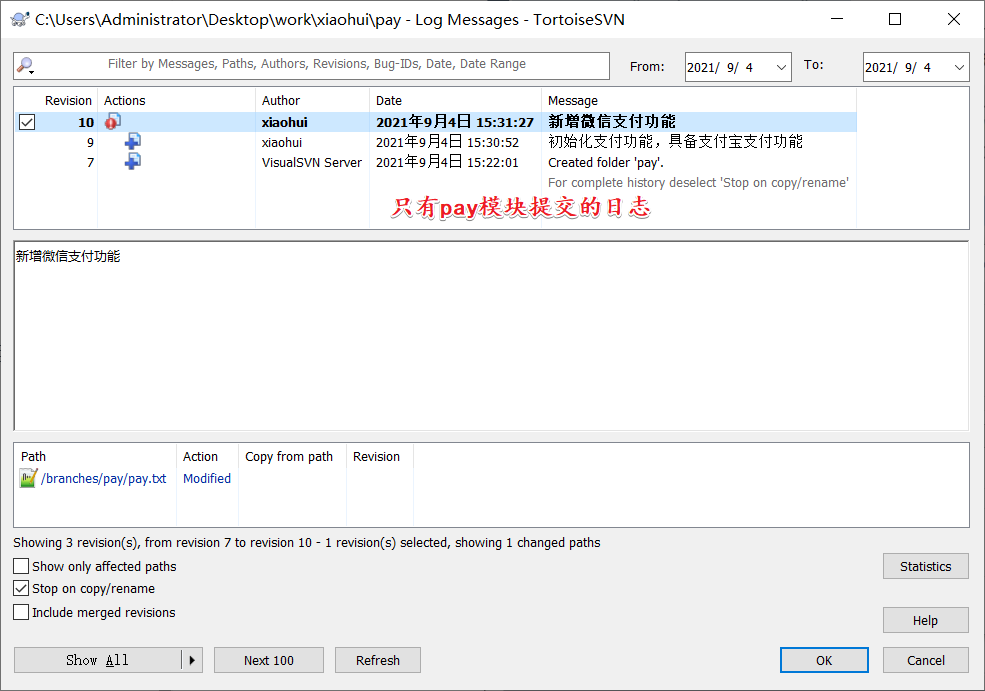This screenshot has width=985, height=691.
Task: Maximize the Log Messages window
Action: pyautogui.click(x=895, y=19)
